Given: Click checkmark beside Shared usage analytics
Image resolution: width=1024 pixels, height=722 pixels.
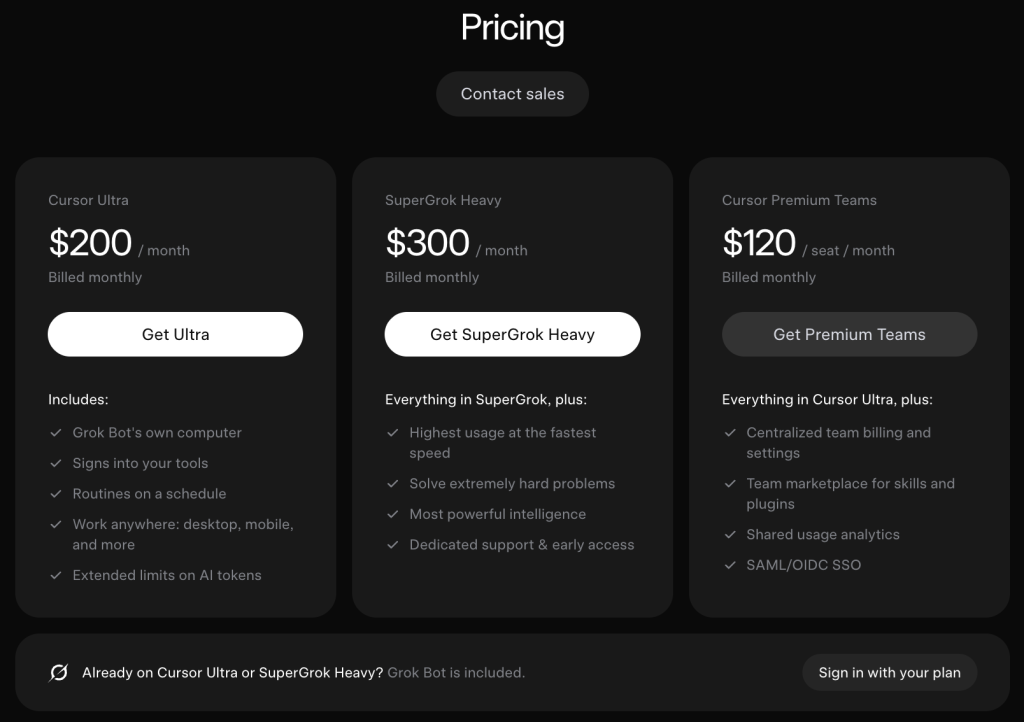Looking at the screenshot, I should pos(730,535).
